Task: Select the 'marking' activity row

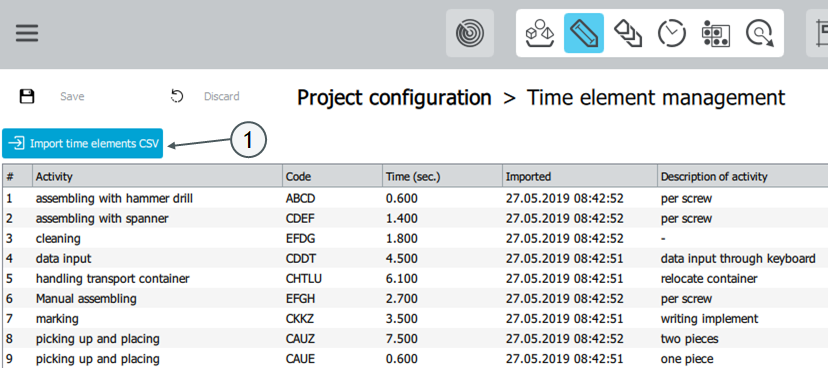Action: point(415,319)
